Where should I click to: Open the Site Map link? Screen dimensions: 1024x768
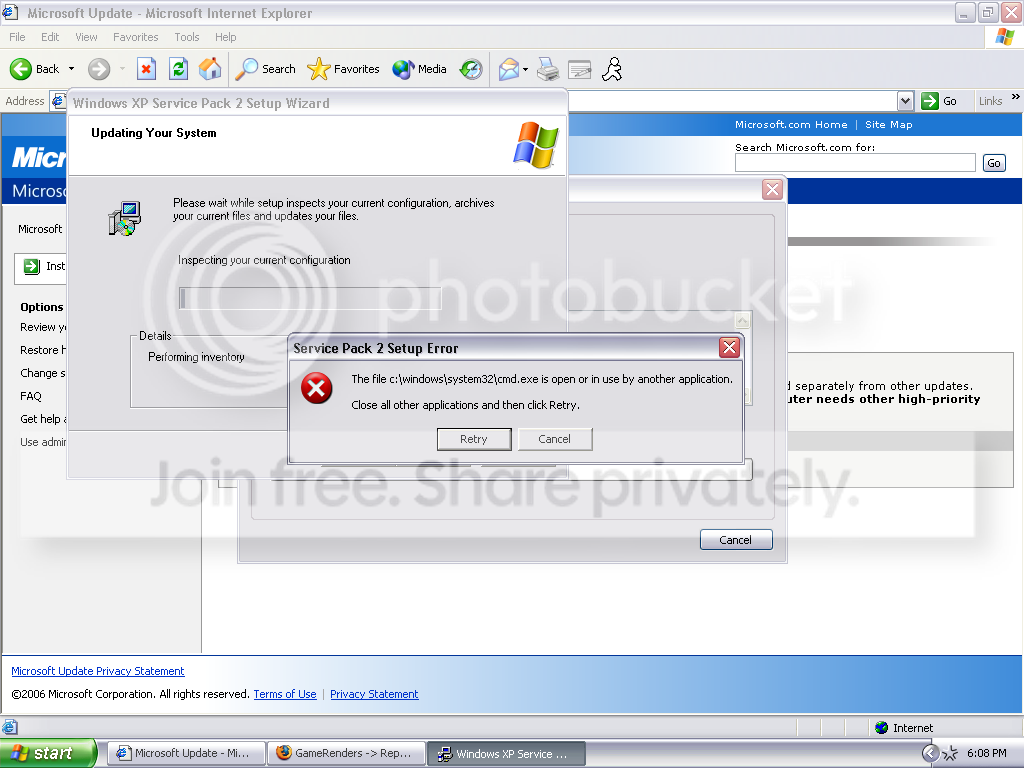(889, 125)
